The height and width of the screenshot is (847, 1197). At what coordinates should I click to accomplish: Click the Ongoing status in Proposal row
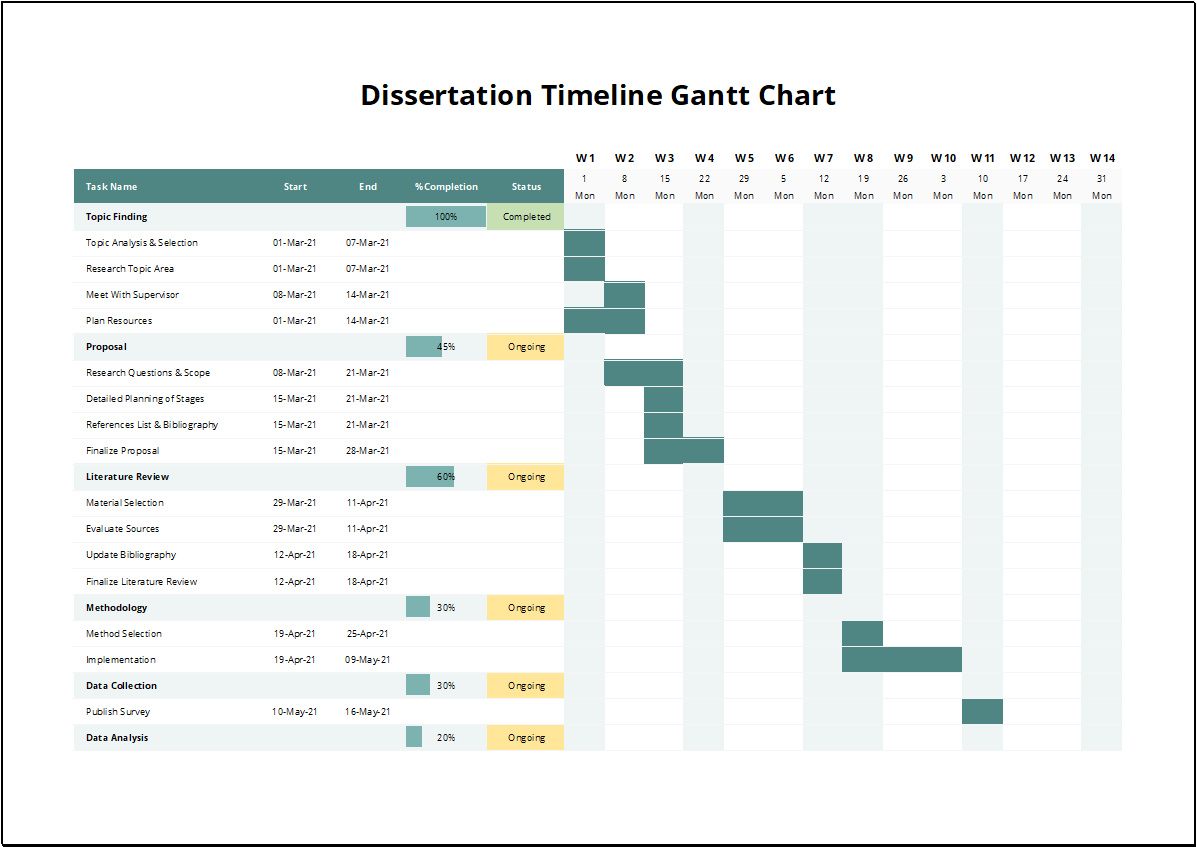(526, 347)
